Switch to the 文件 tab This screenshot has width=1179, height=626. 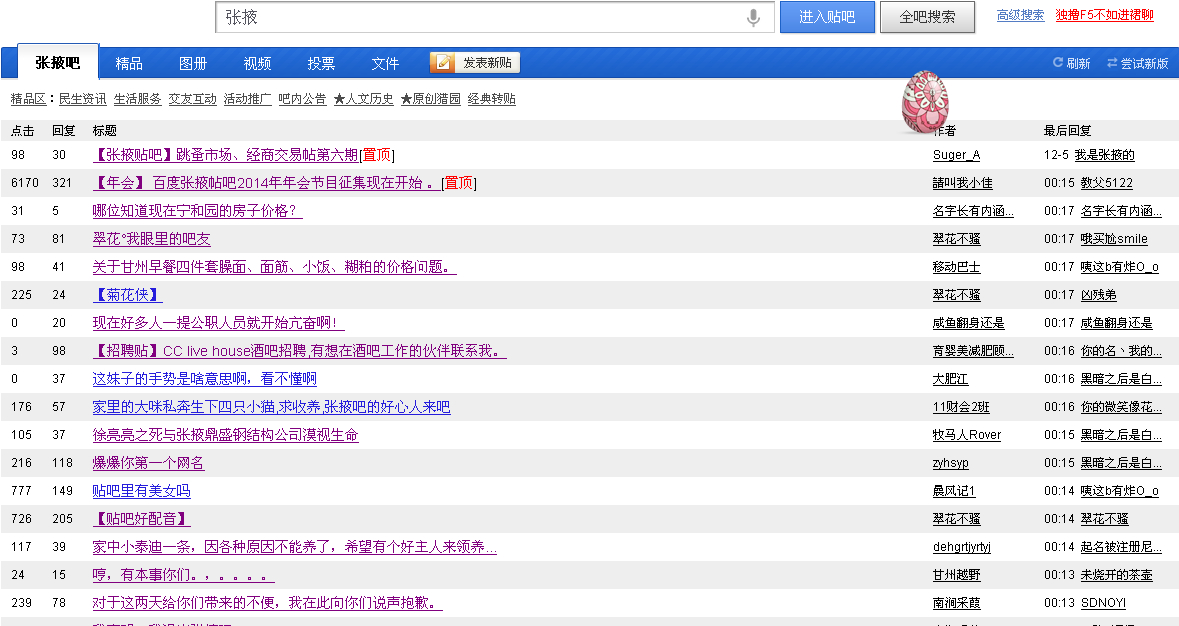click(385, 64)
